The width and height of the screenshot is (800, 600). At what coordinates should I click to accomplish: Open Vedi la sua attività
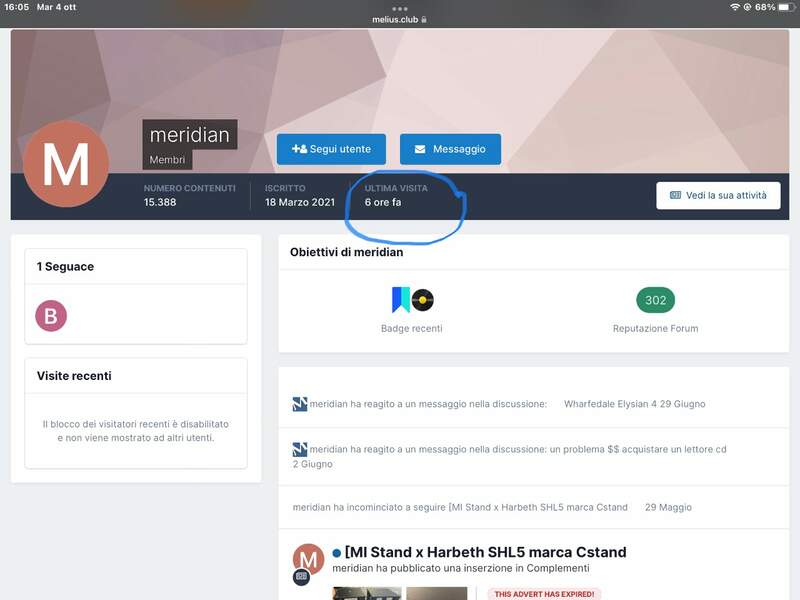pos(718,195)
